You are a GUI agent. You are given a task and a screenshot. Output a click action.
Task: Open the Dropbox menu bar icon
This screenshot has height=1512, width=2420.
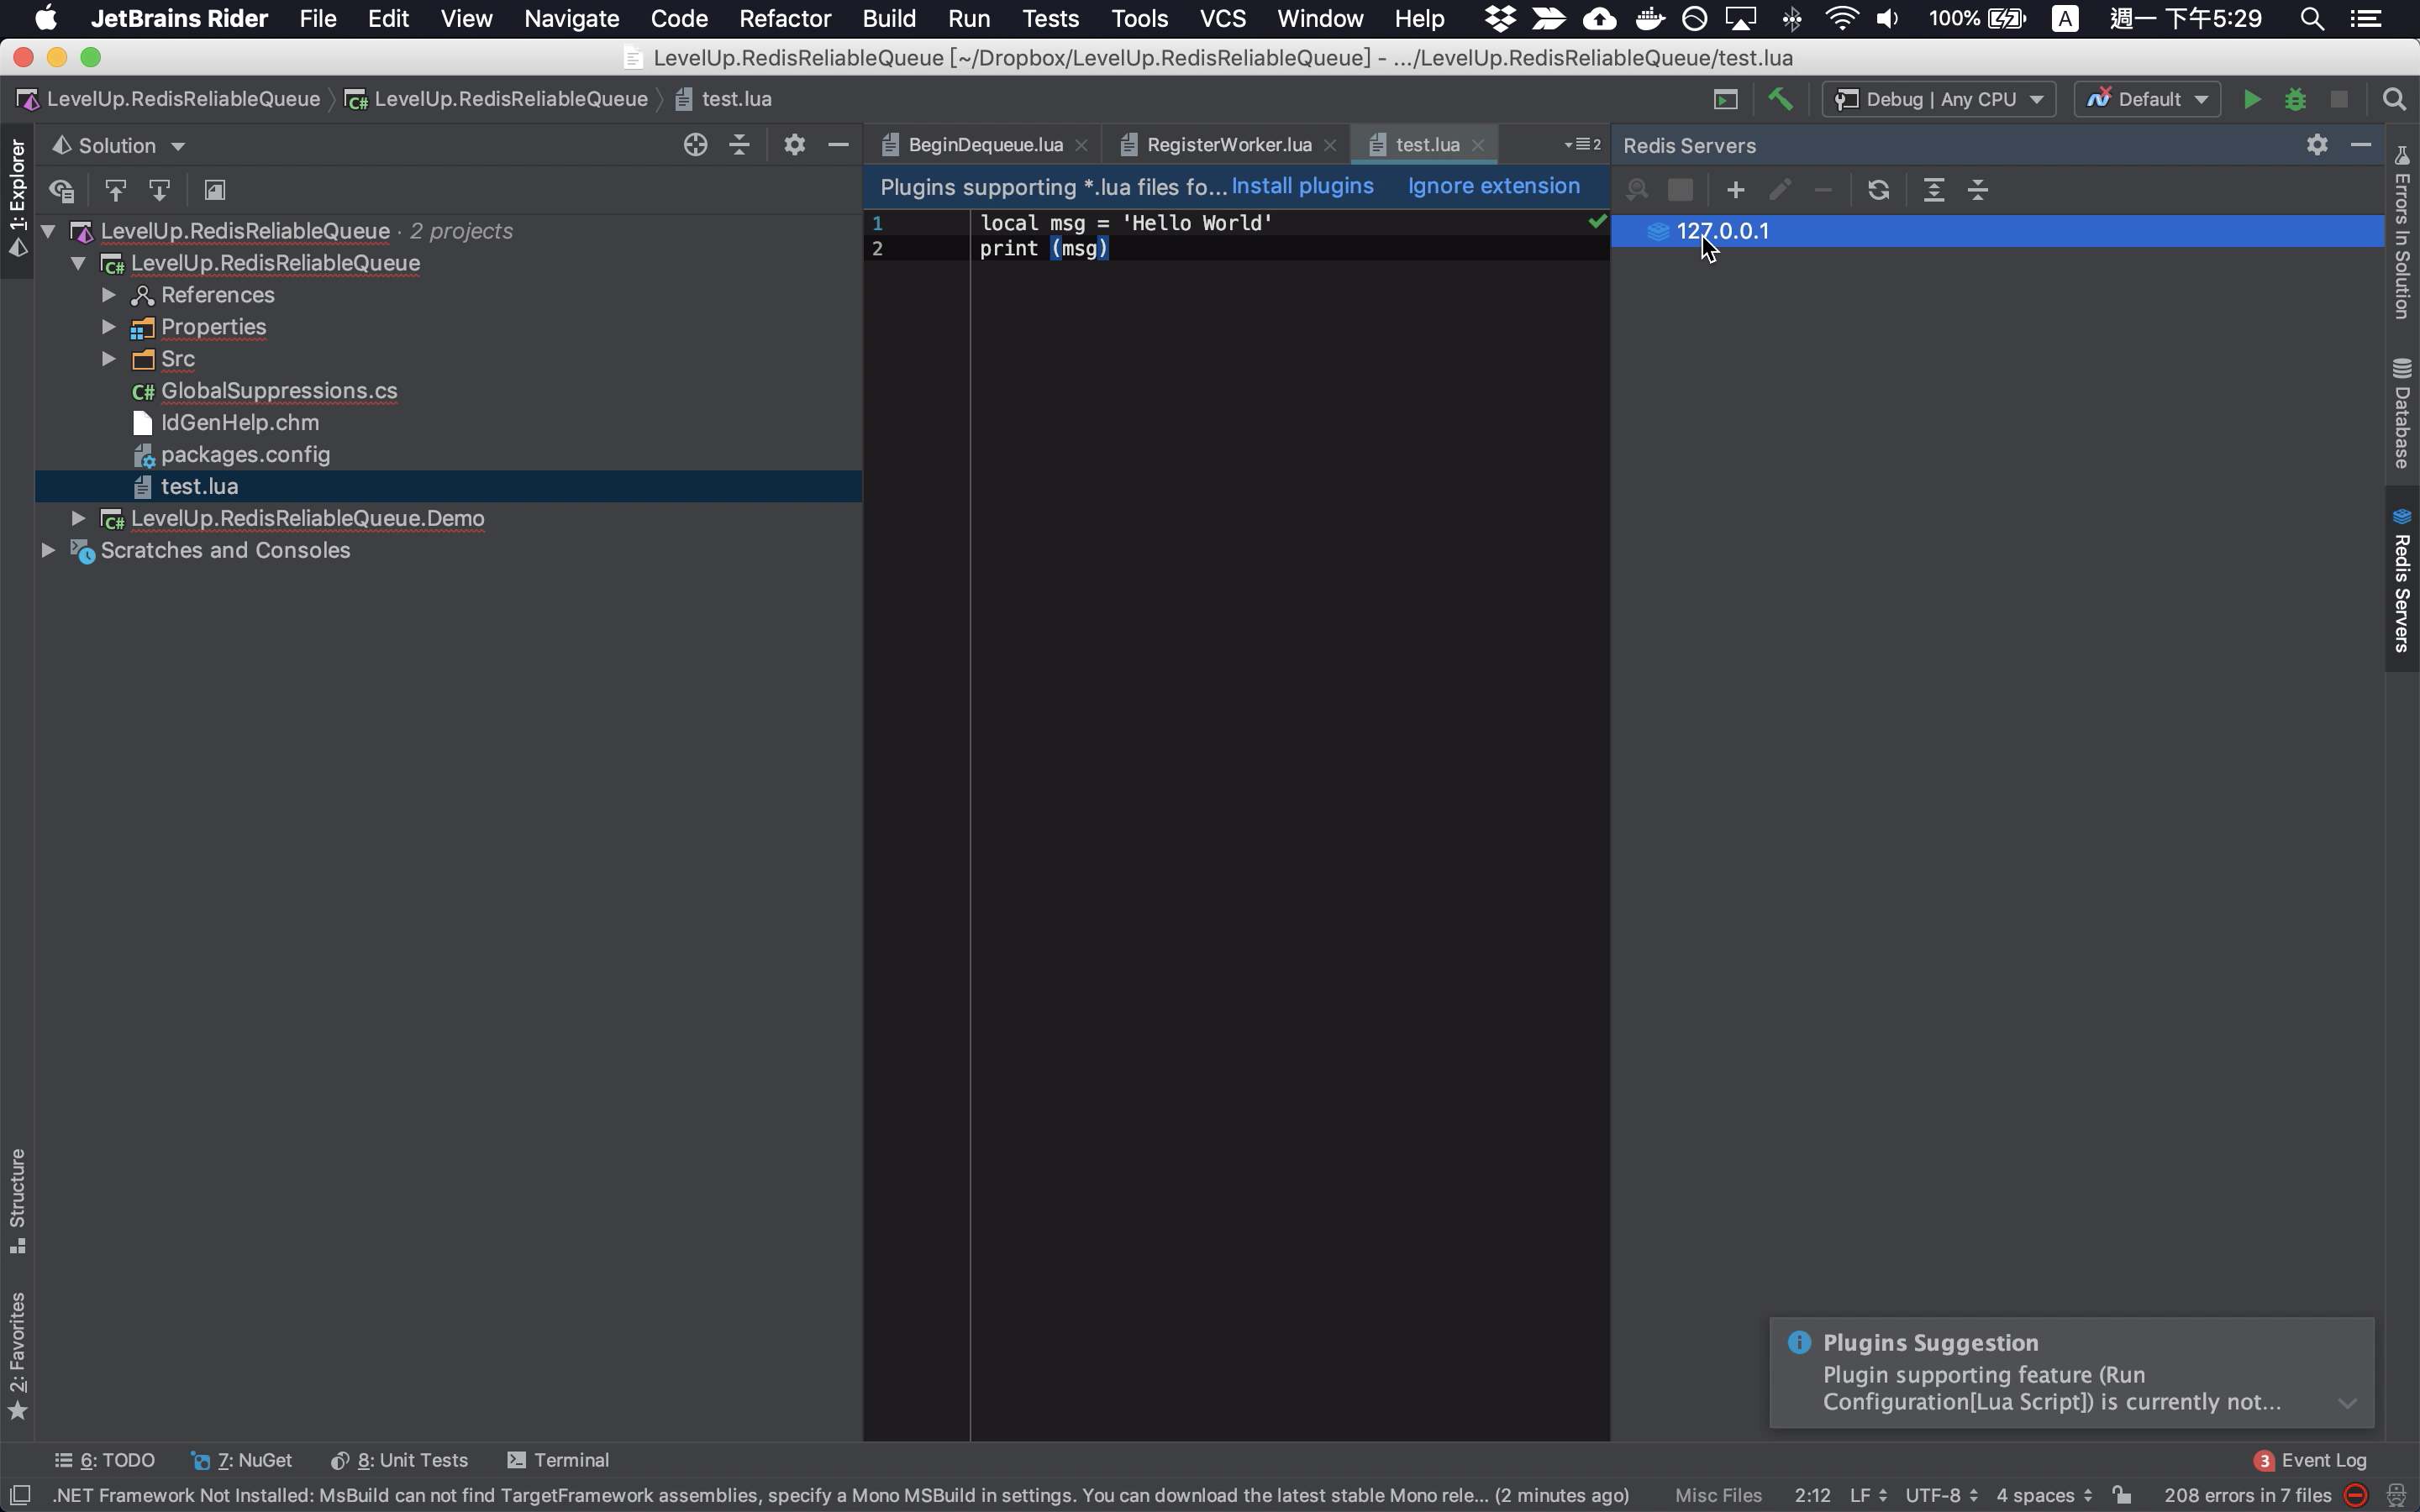click(x=1499, y=18)
